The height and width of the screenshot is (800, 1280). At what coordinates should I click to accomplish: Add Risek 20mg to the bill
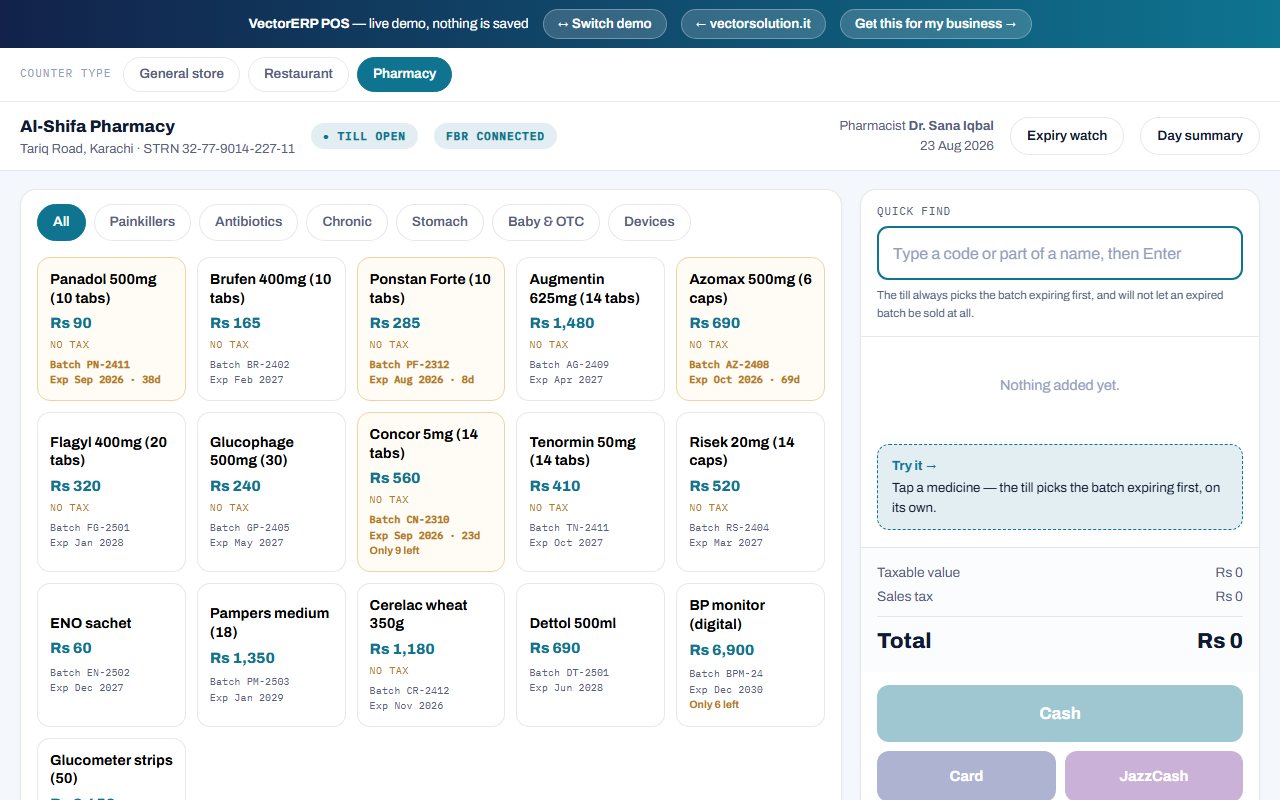751,492
